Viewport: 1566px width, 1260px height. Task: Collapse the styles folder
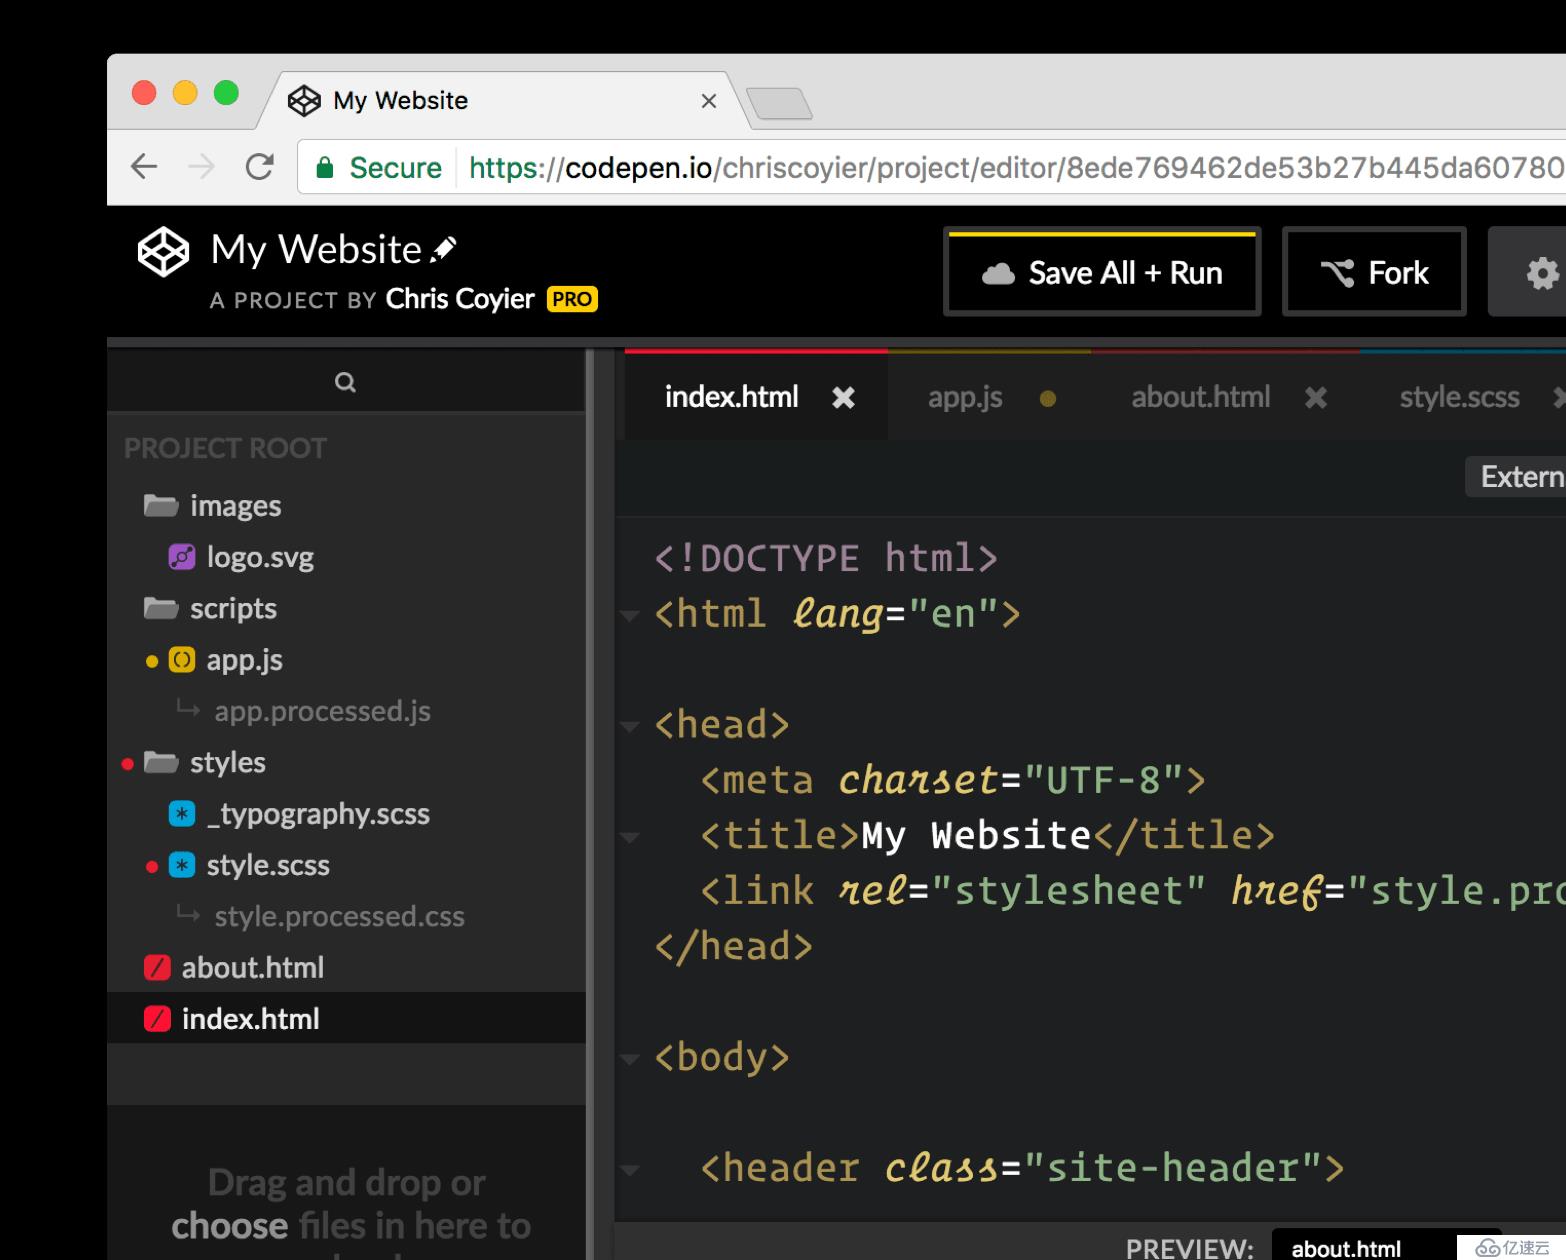204,763
